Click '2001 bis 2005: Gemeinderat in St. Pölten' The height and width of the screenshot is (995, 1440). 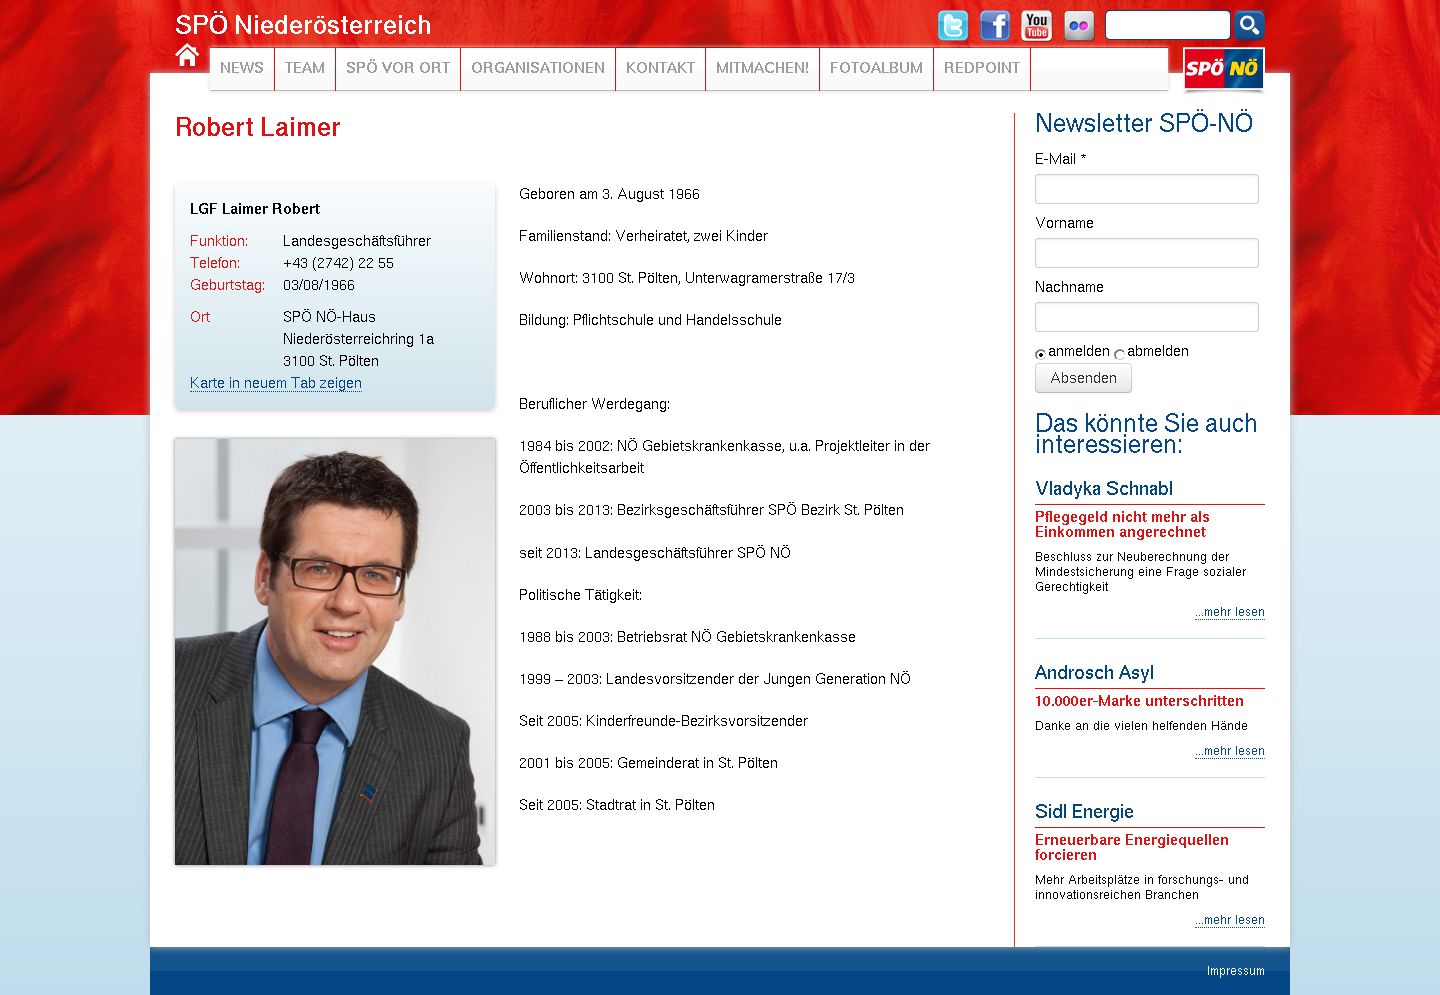(x=648, y=763)
